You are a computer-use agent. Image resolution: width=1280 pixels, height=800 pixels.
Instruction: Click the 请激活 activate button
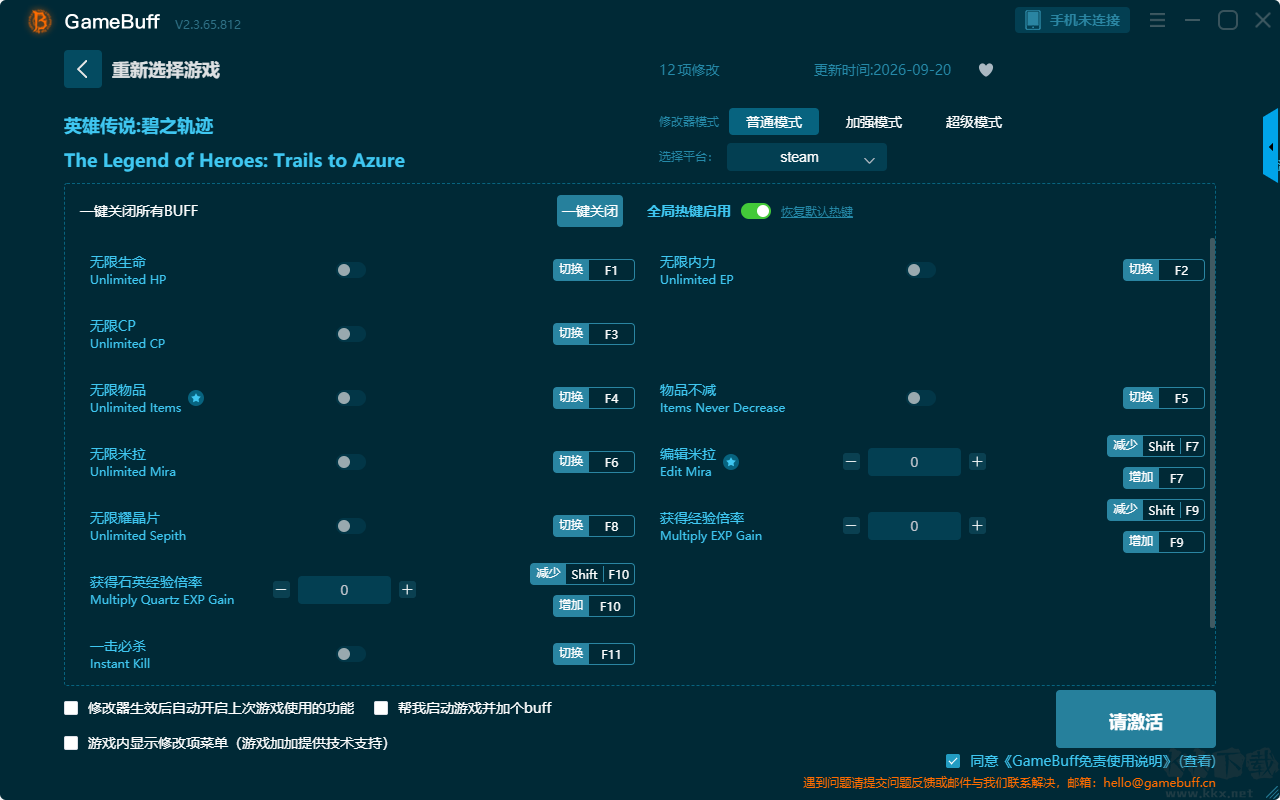(1136, 720)
